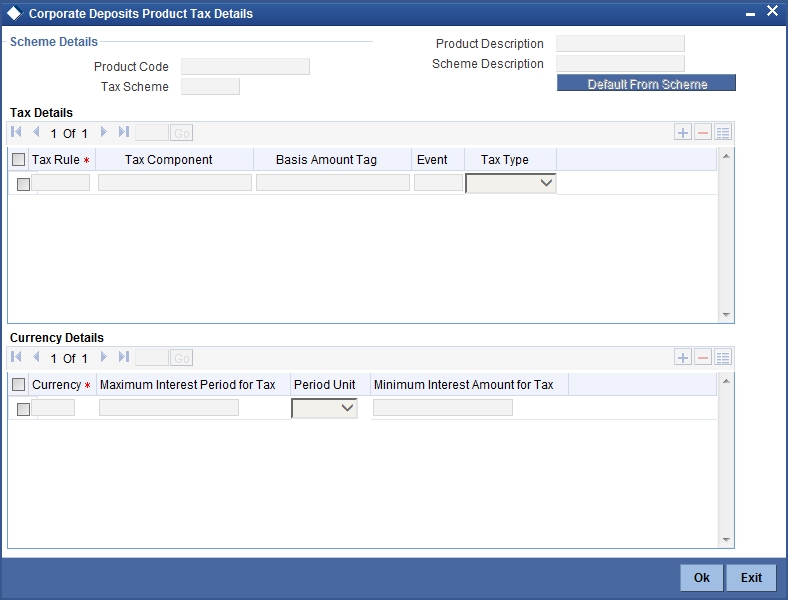Image resolution: width=788 pixels, height=600 pixels.
Task: Go to previous page in Currency Details
Action: 36,357
